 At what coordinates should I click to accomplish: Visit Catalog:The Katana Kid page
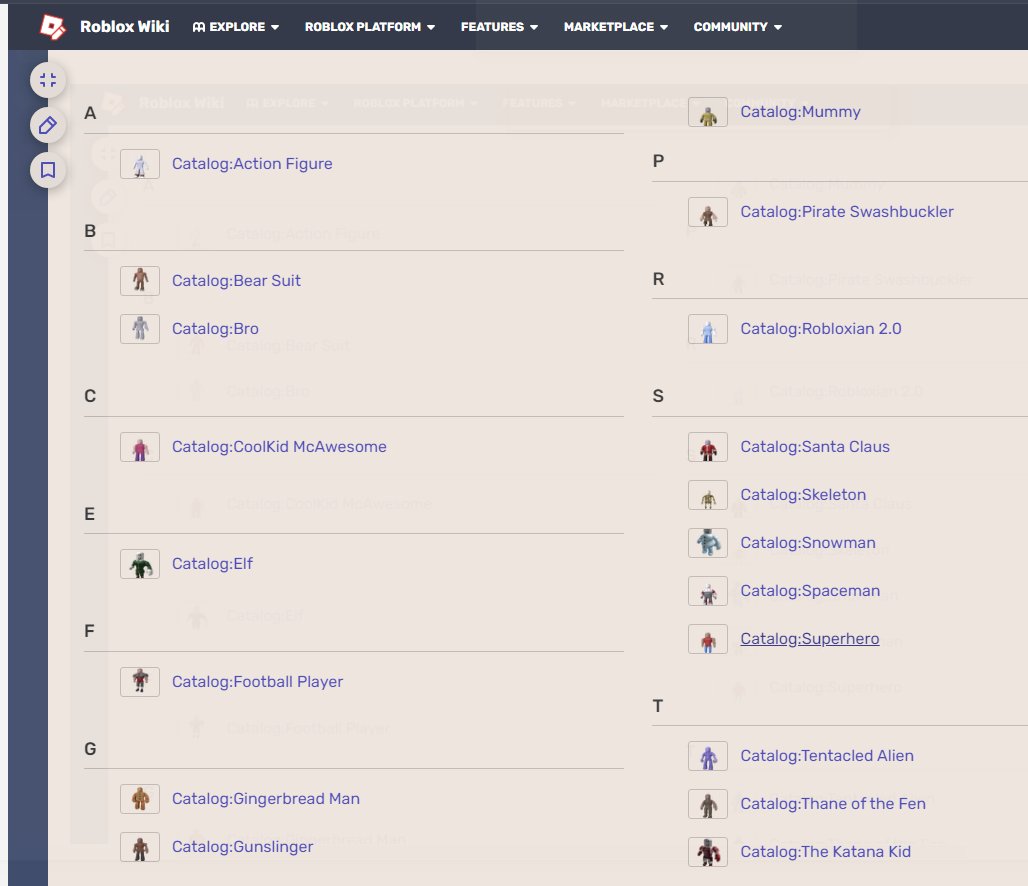pos(825,852)
